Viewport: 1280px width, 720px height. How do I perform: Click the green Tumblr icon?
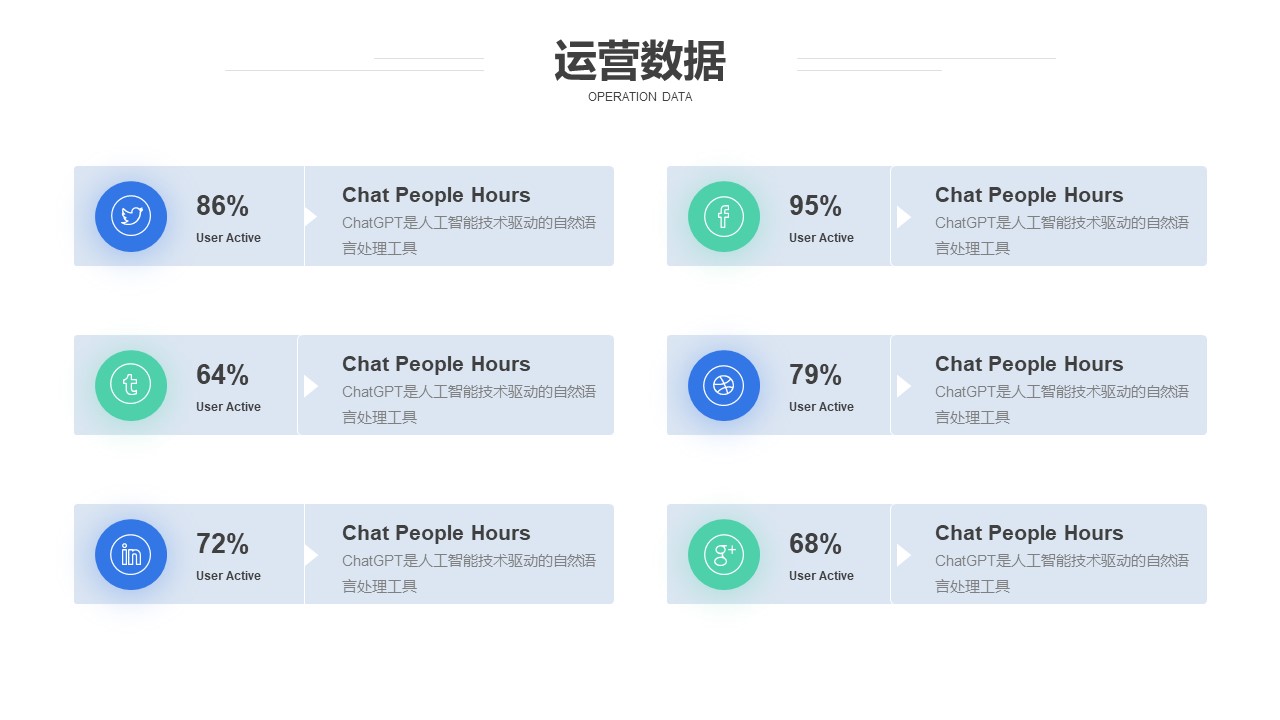point(131,385)
